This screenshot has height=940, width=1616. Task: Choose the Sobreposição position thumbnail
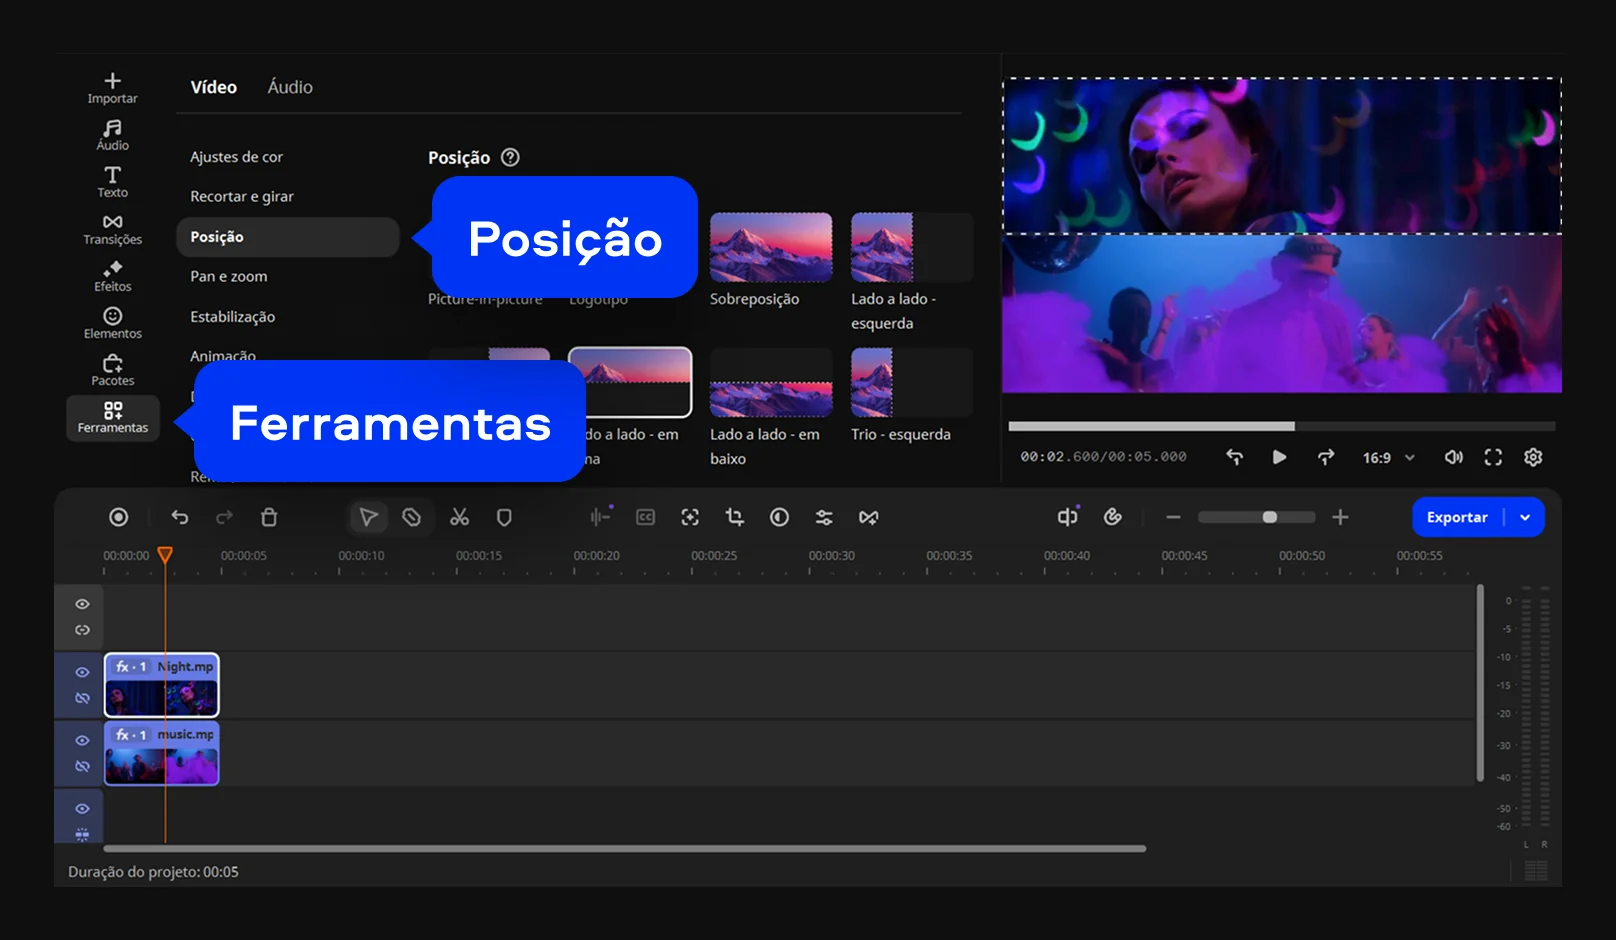770,247
